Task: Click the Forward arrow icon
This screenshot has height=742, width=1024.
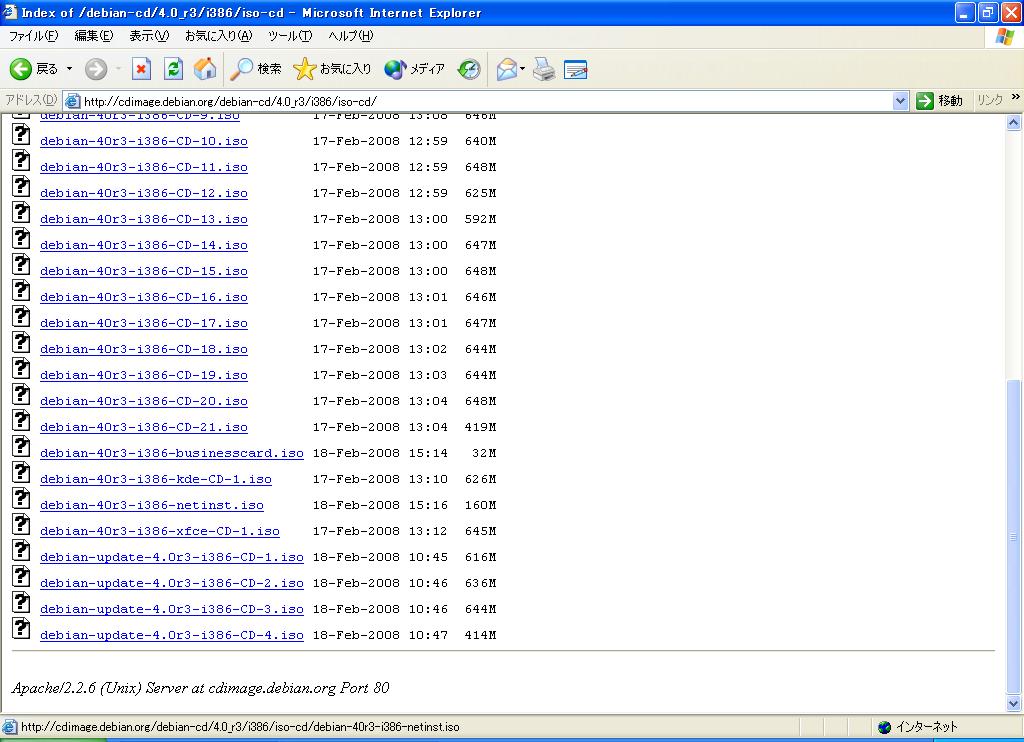Action: 96,69
